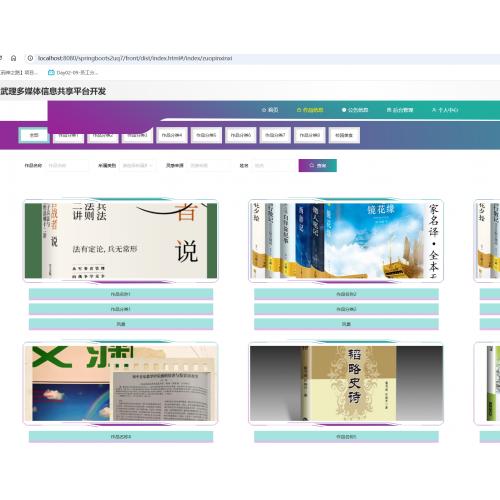Focus the fourth search filter input
This screenshot has width=500, height=500.
(x=273, y=165)
